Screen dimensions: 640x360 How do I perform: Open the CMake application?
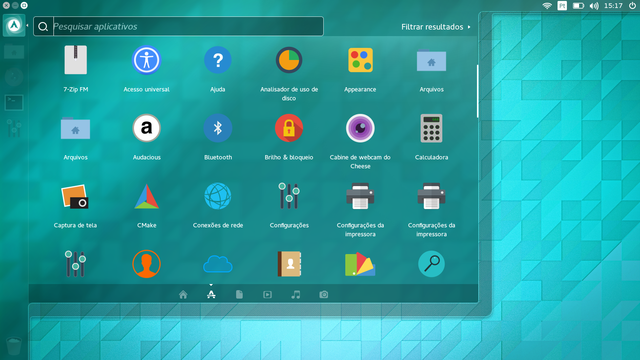pyautogui.click(x=147, y=197)
